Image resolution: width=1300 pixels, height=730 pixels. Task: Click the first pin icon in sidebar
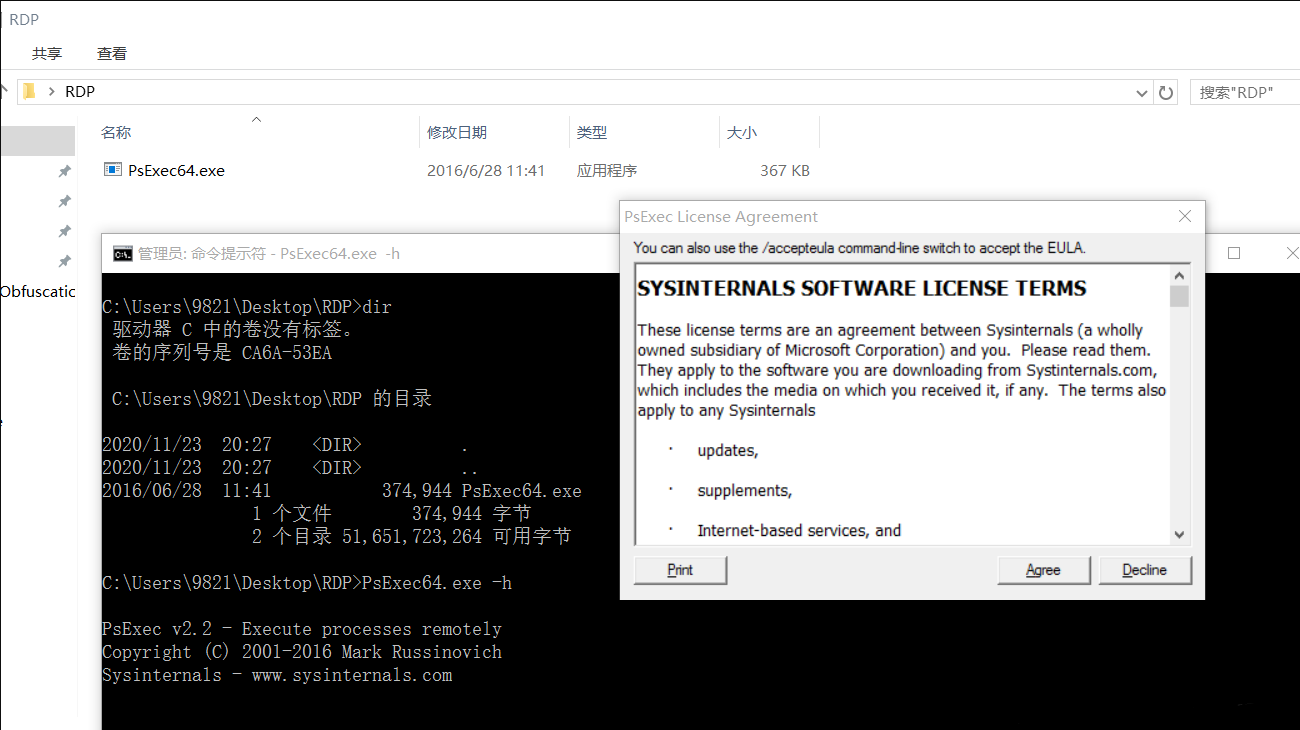coord(65,172)
